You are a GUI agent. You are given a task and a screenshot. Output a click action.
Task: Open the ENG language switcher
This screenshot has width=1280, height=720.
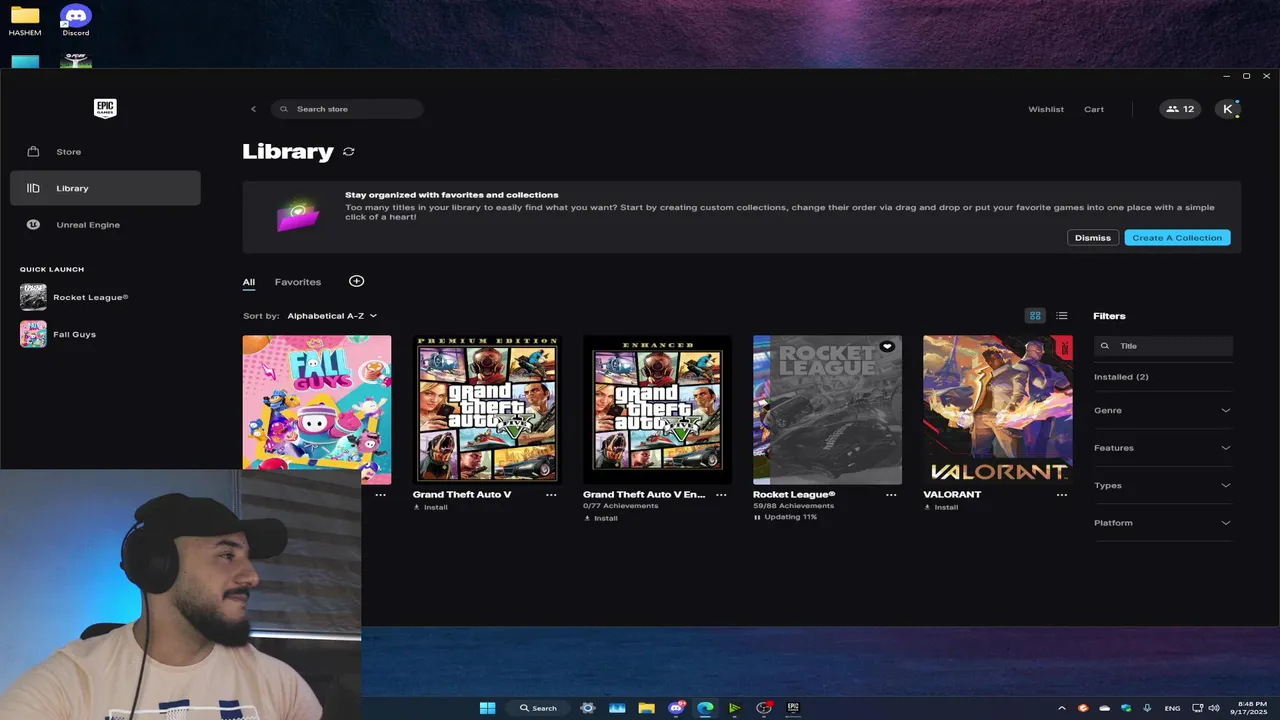pos(1172,708)
